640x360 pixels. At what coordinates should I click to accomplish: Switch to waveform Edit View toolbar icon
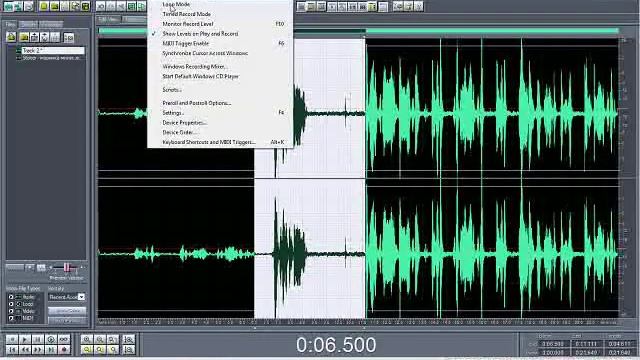pos(8,6)
